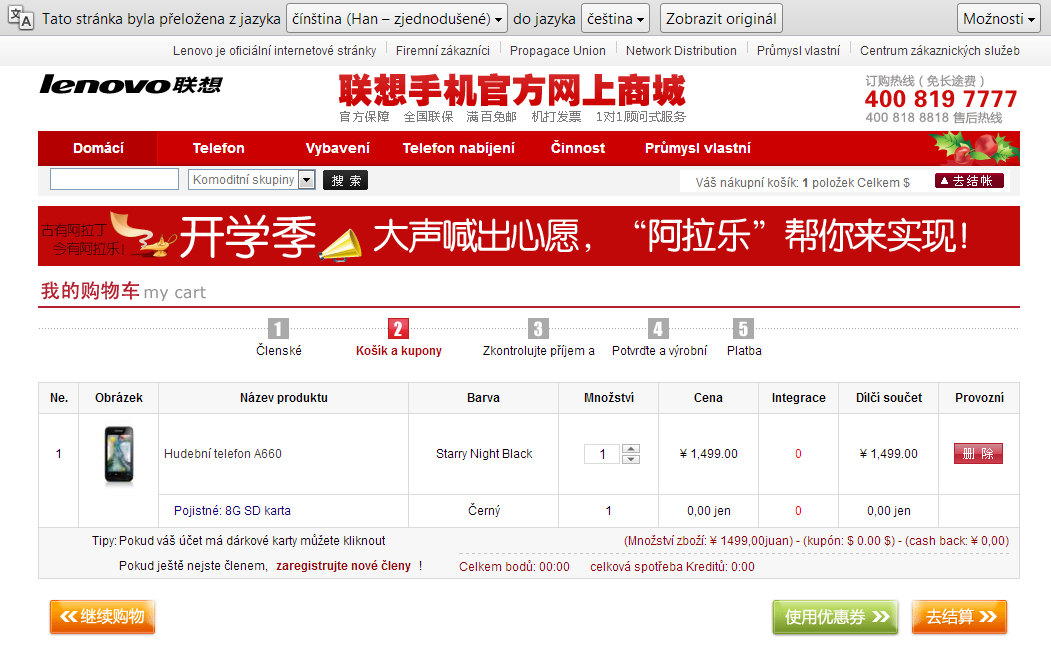Select the Domácí menu item

click(x=98, y=148)
